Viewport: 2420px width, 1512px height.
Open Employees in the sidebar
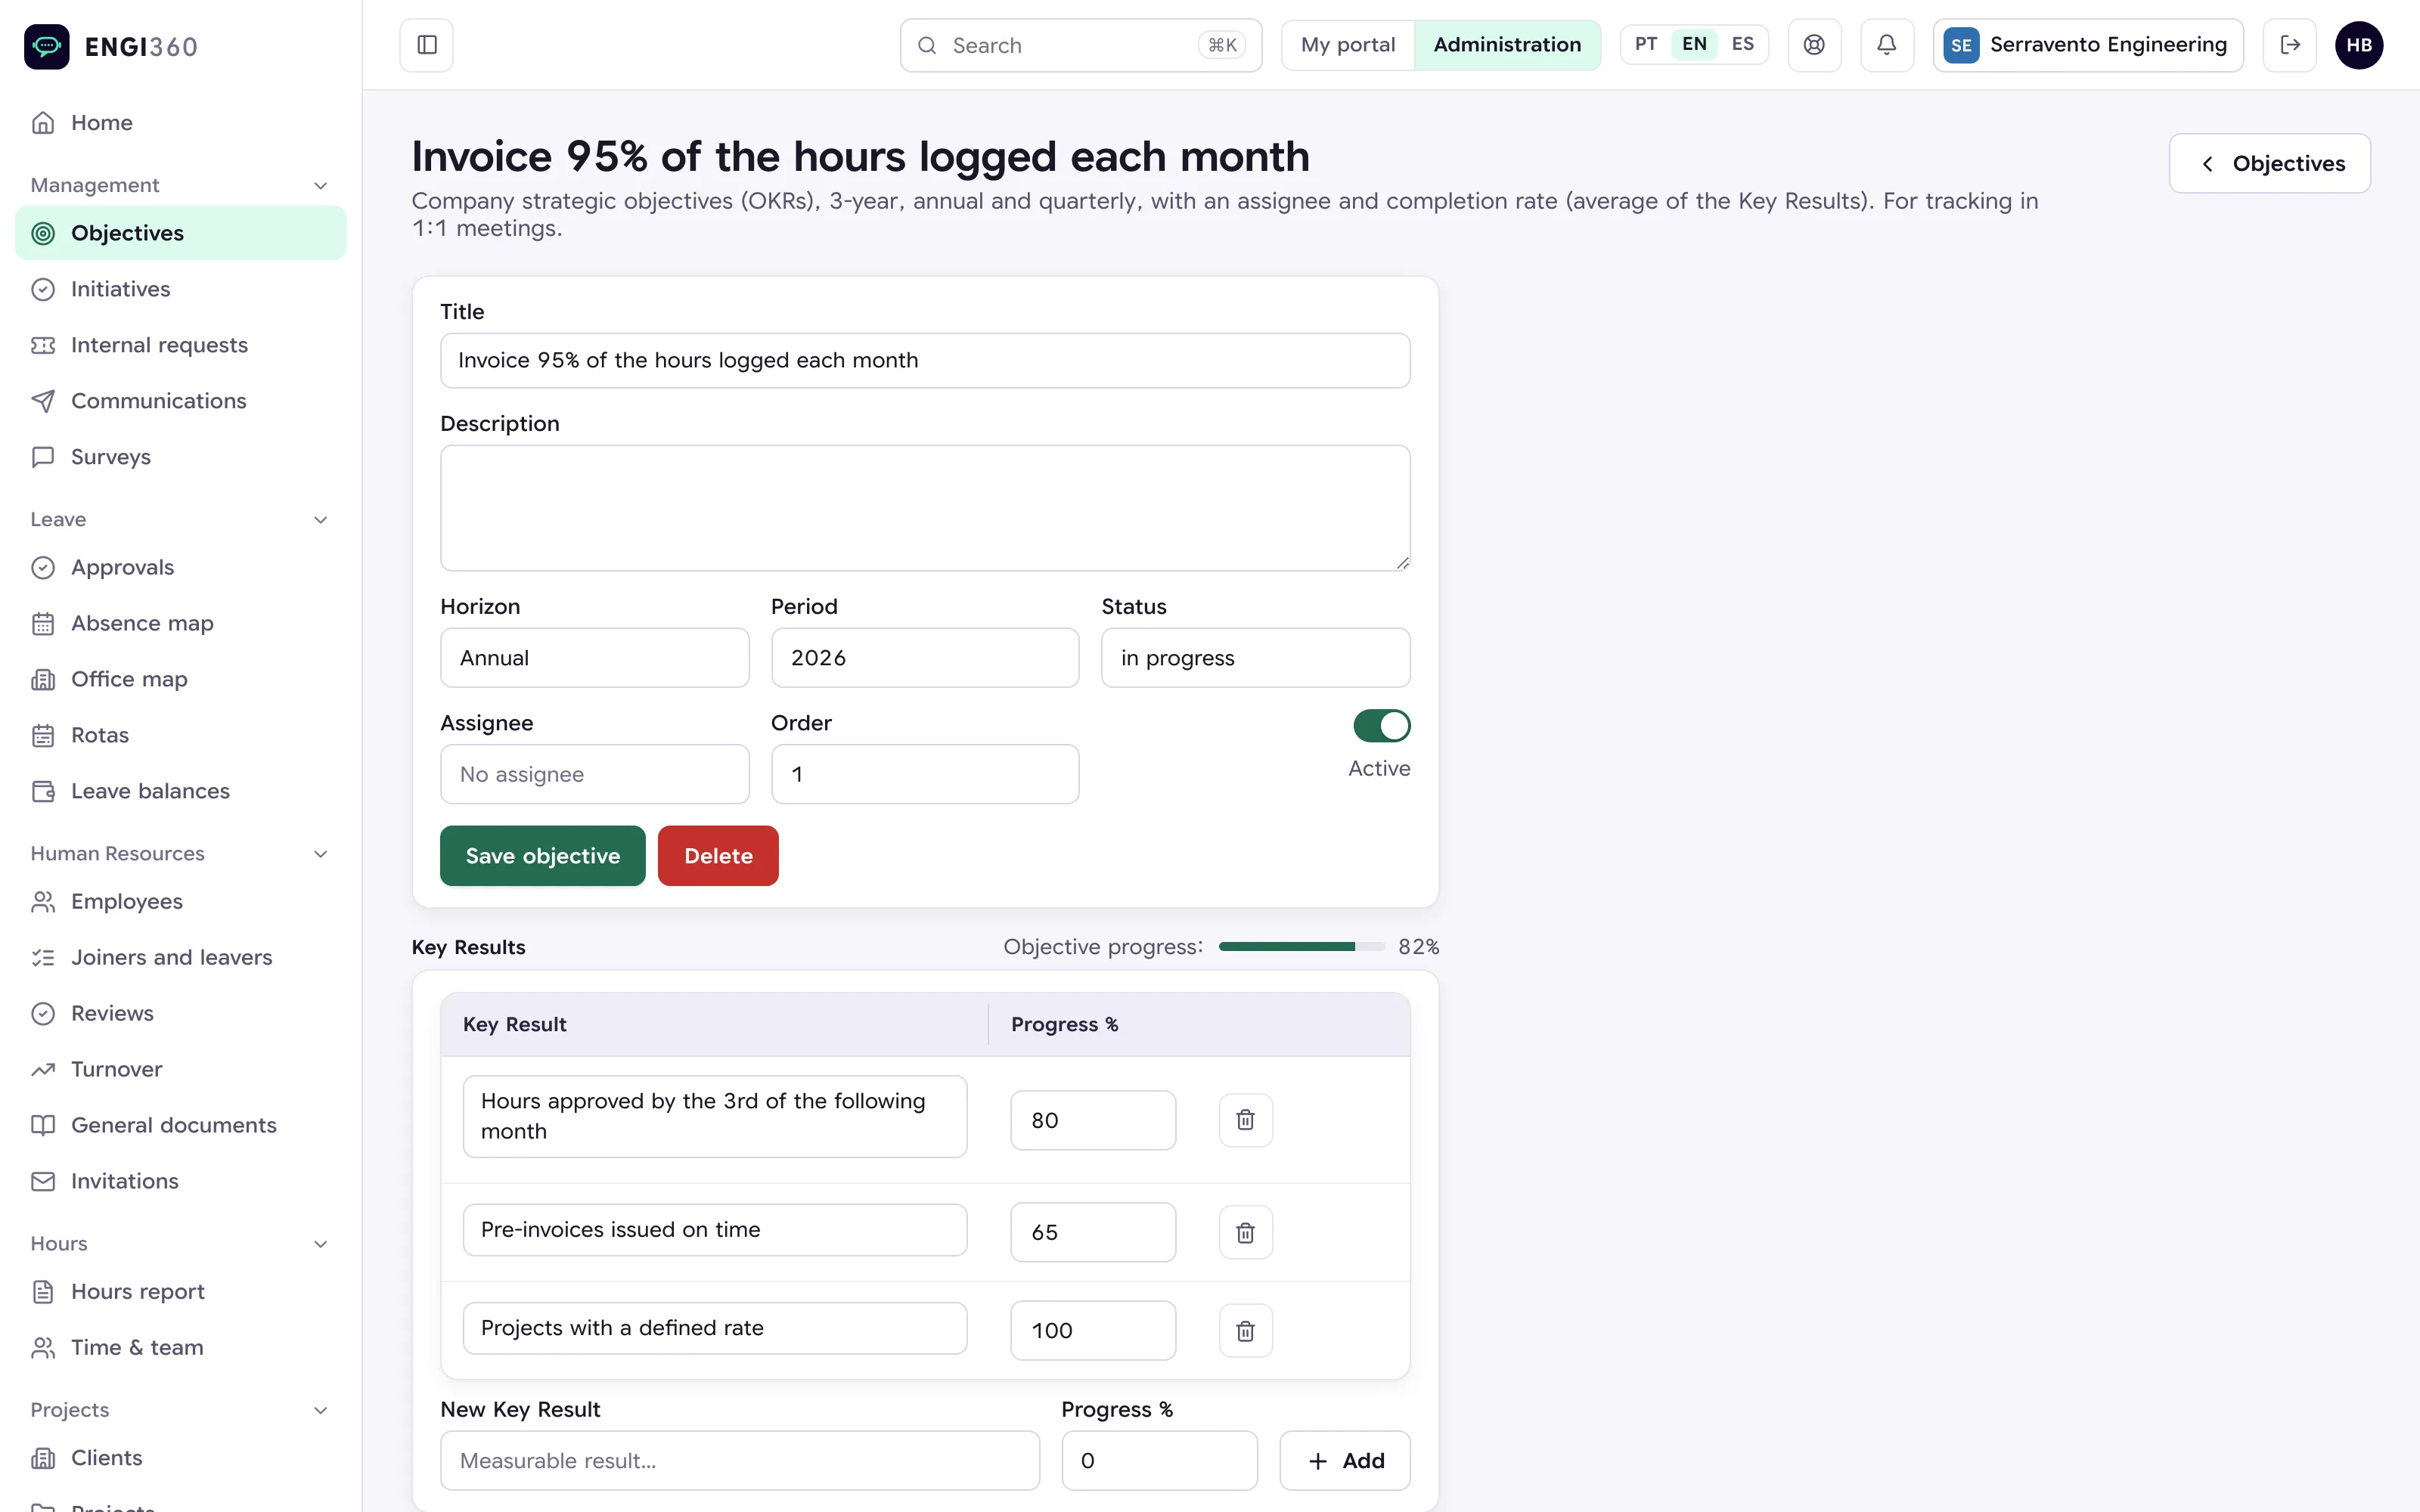(181, 901)
